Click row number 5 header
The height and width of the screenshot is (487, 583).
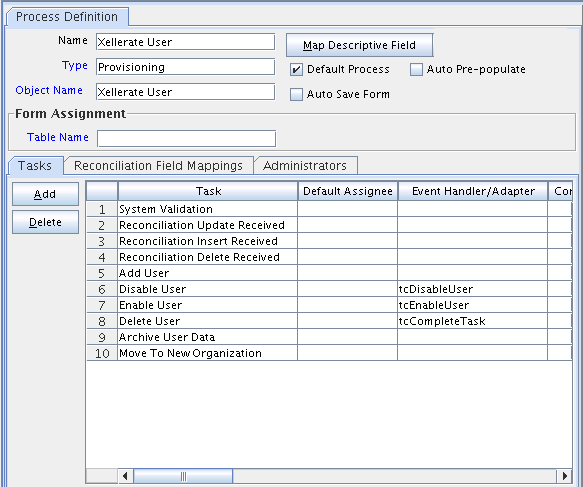click(102, 273)
